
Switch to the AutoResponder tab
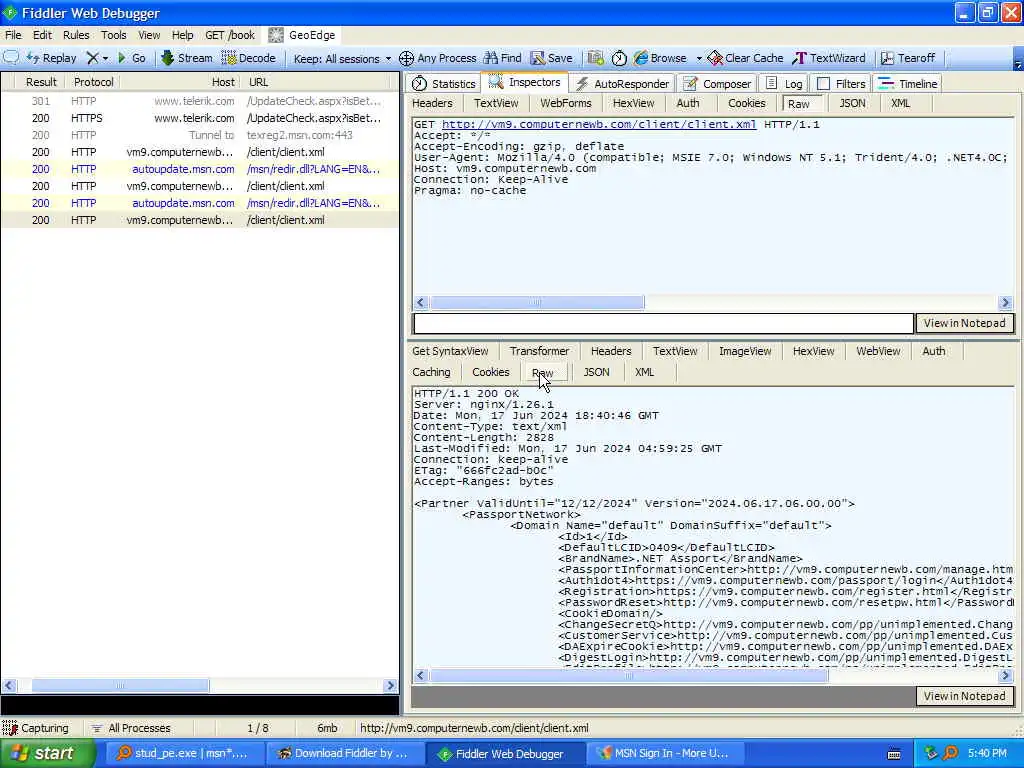(x=623, y=84)
